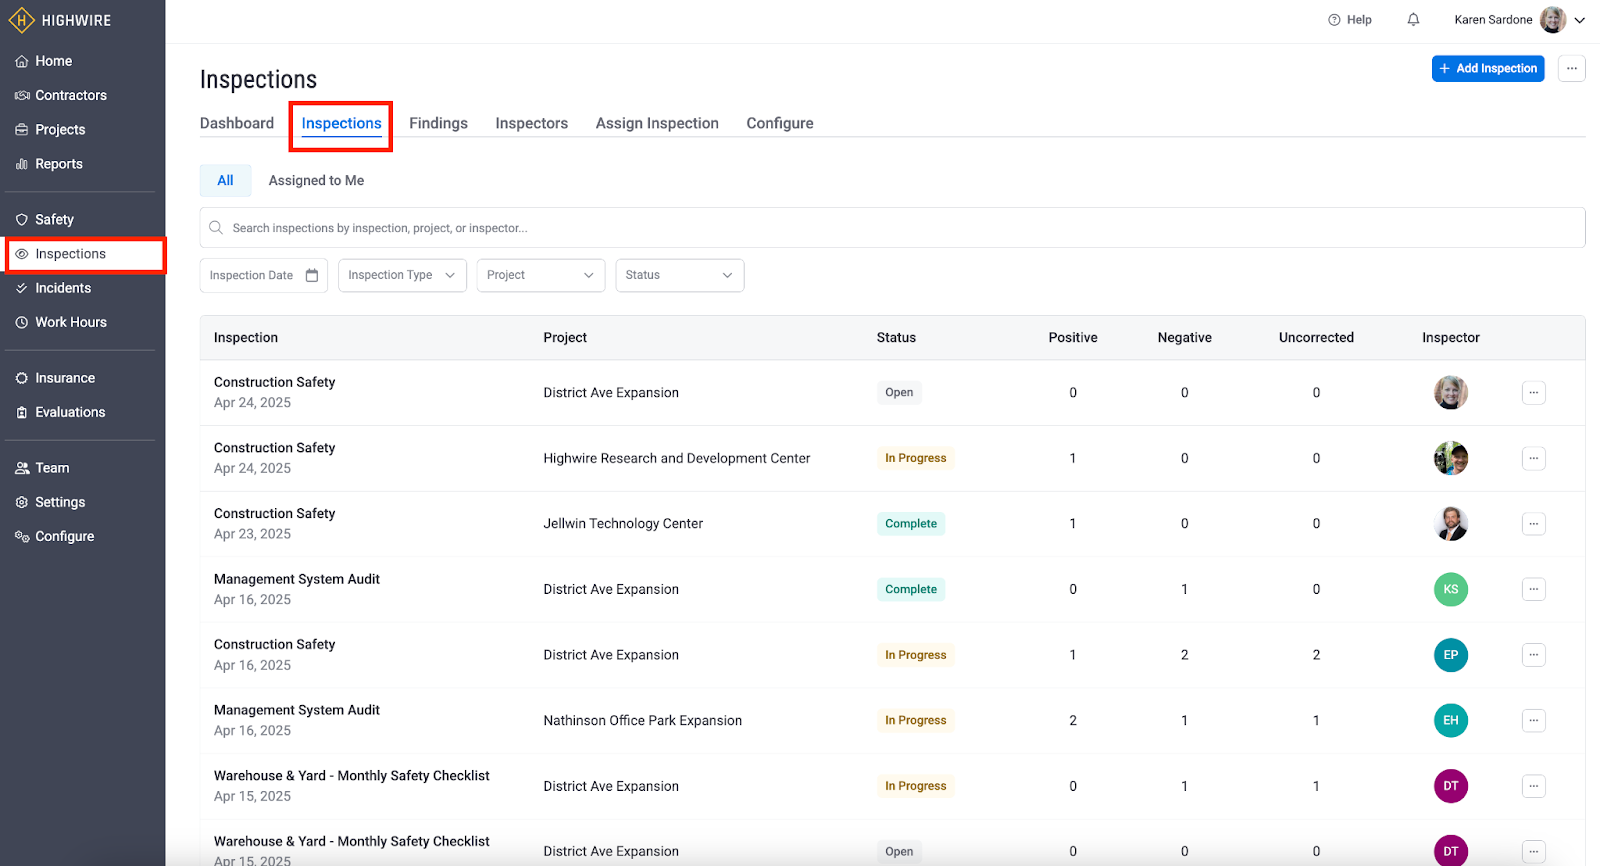Open row menu for KS Management System Audit
The image size is (1600, 866).
pyautogui.click(x=1533, y=589)
